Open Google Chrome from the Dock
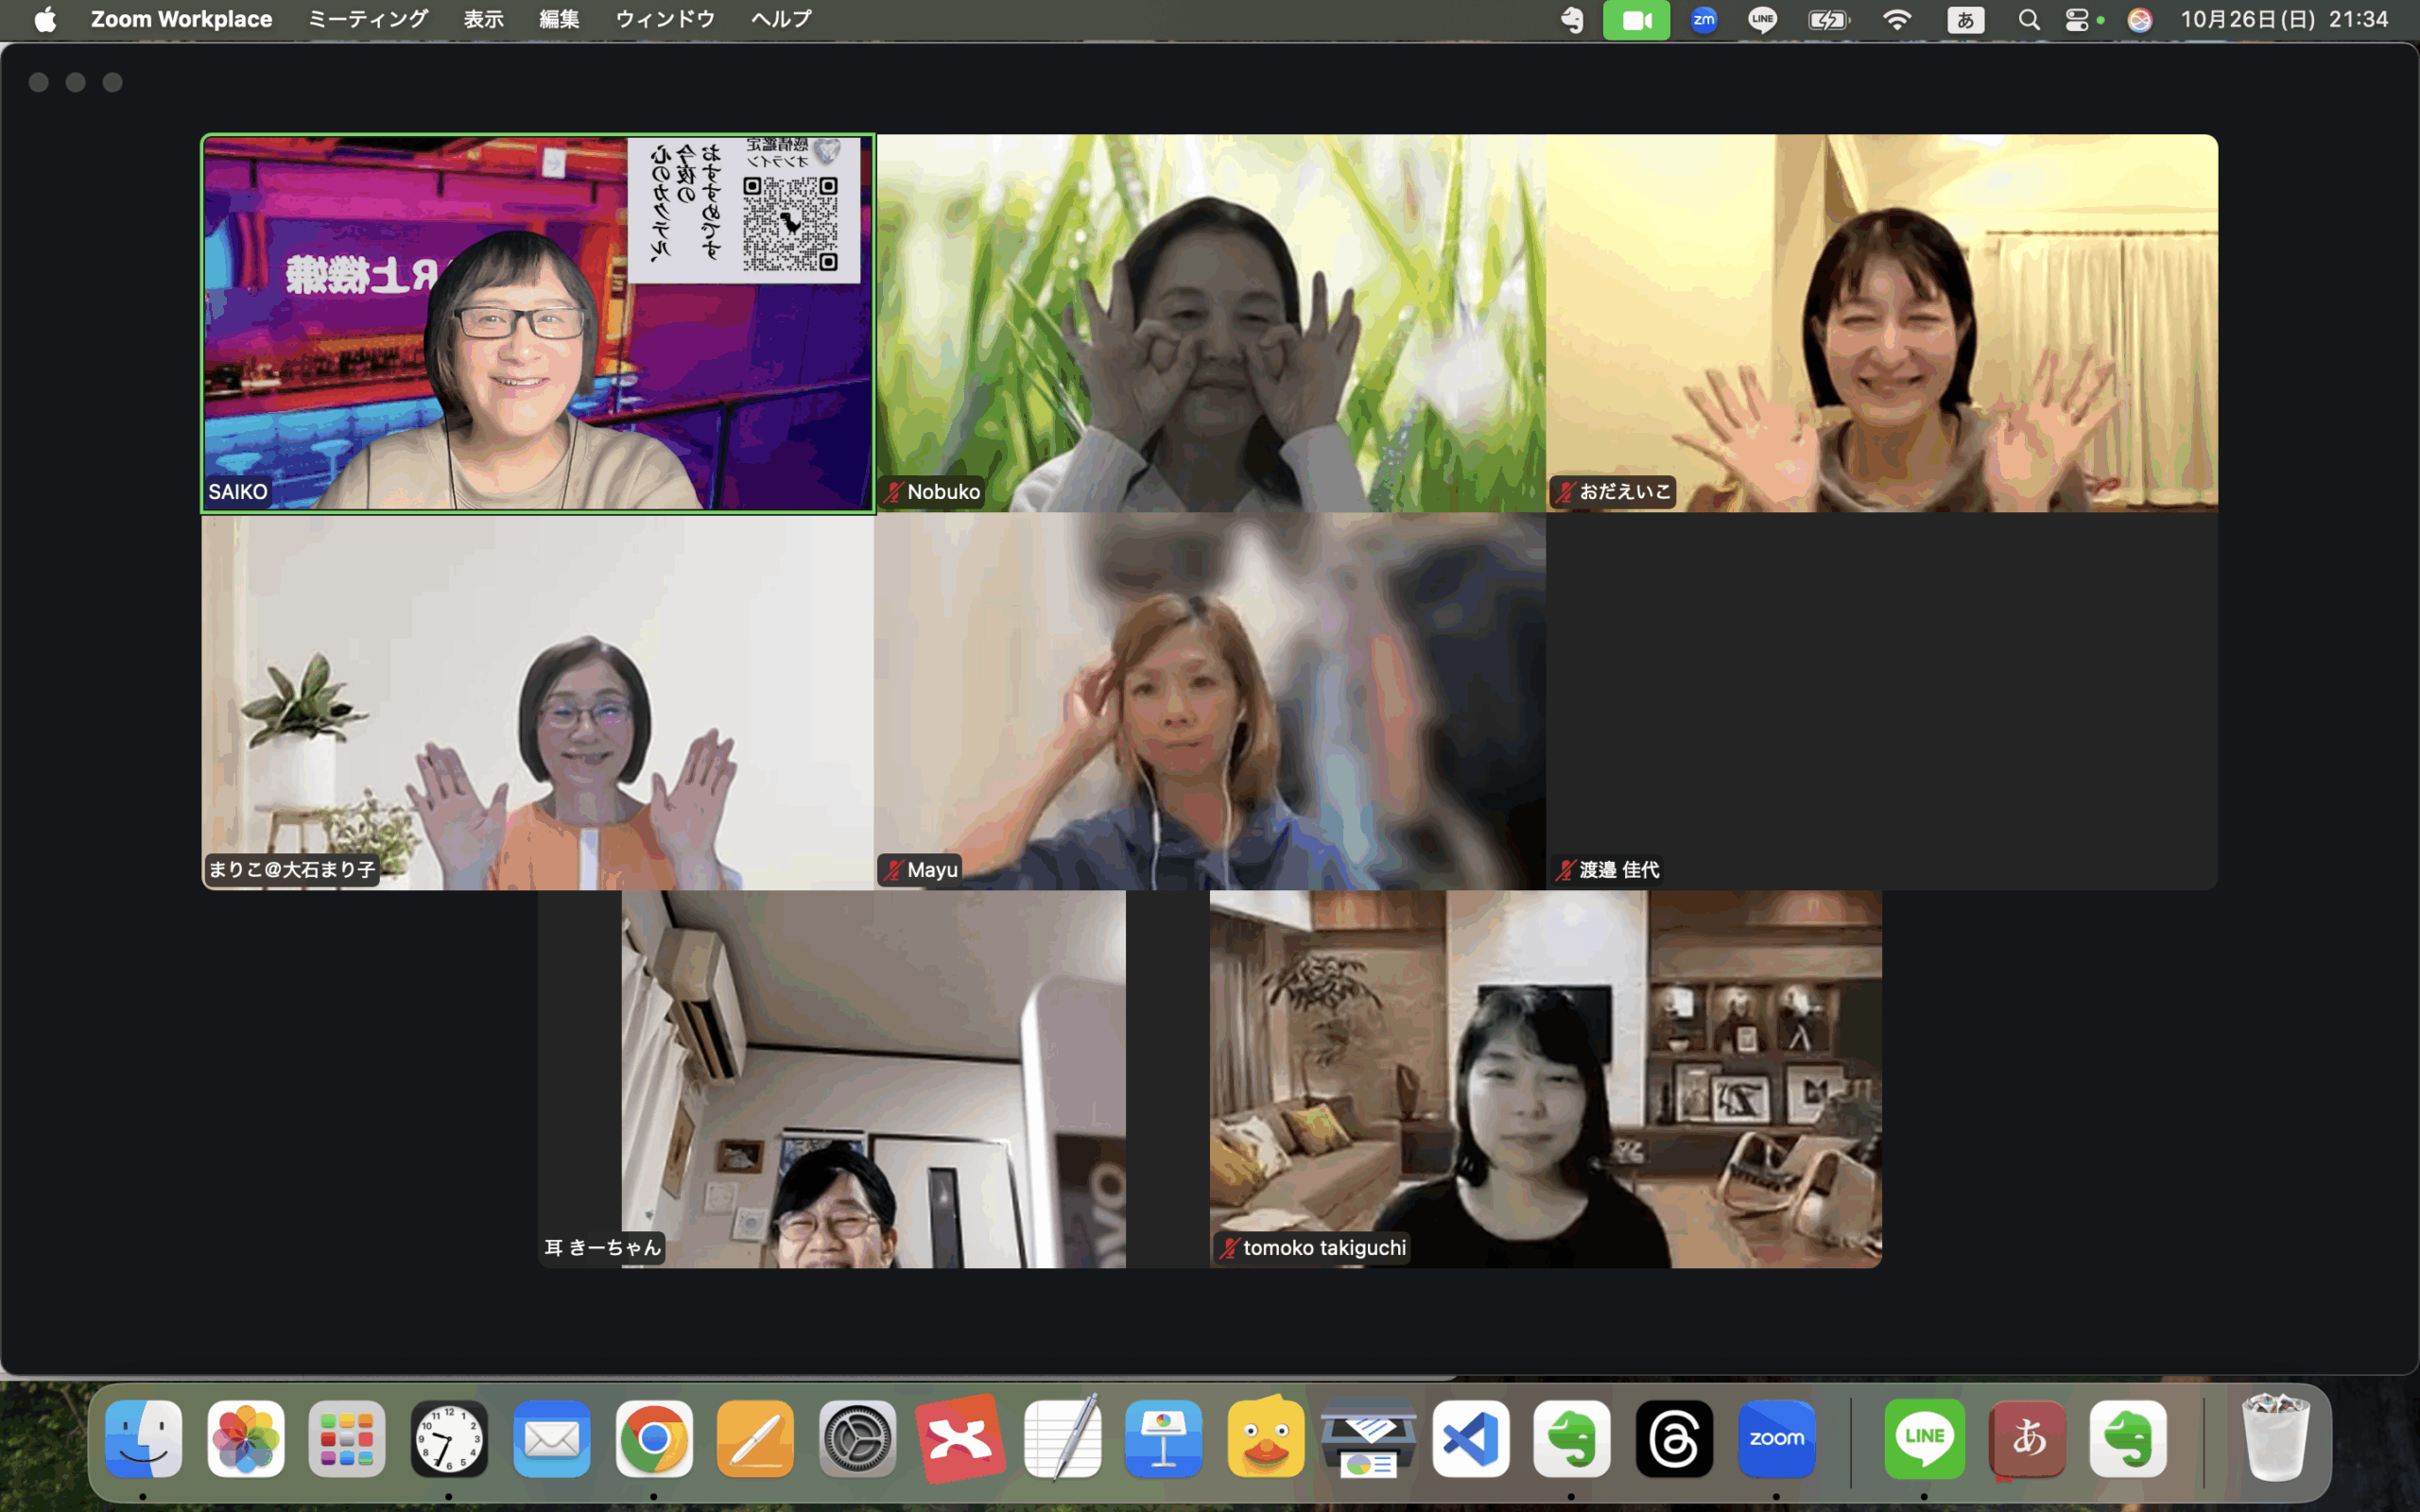2420x1512 pixels. (x=654, y=1439)
